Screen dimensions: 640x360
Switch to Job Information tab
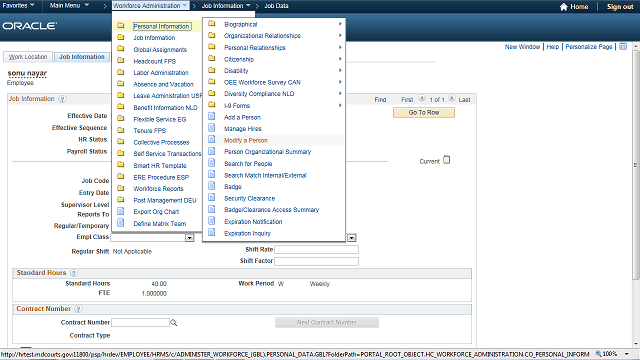[82, 57]
